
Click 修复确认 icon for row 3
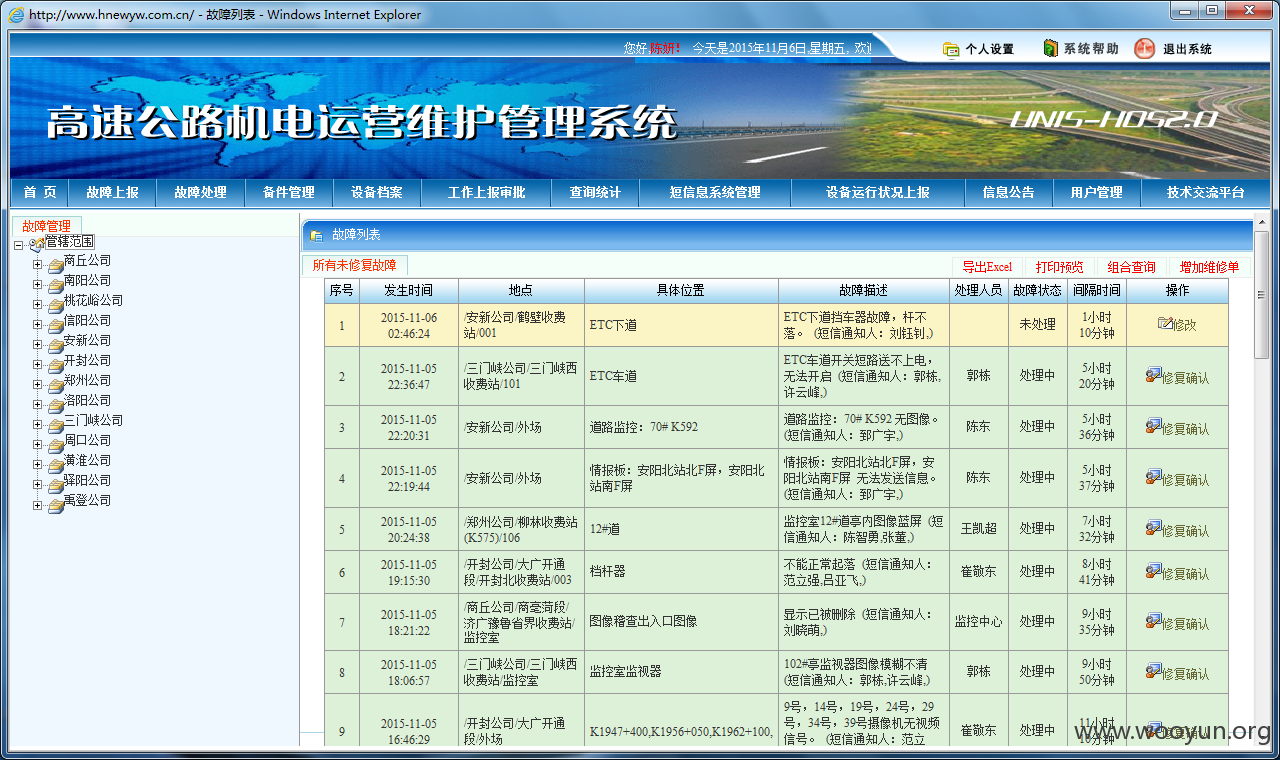click(x=1153, y=427)
